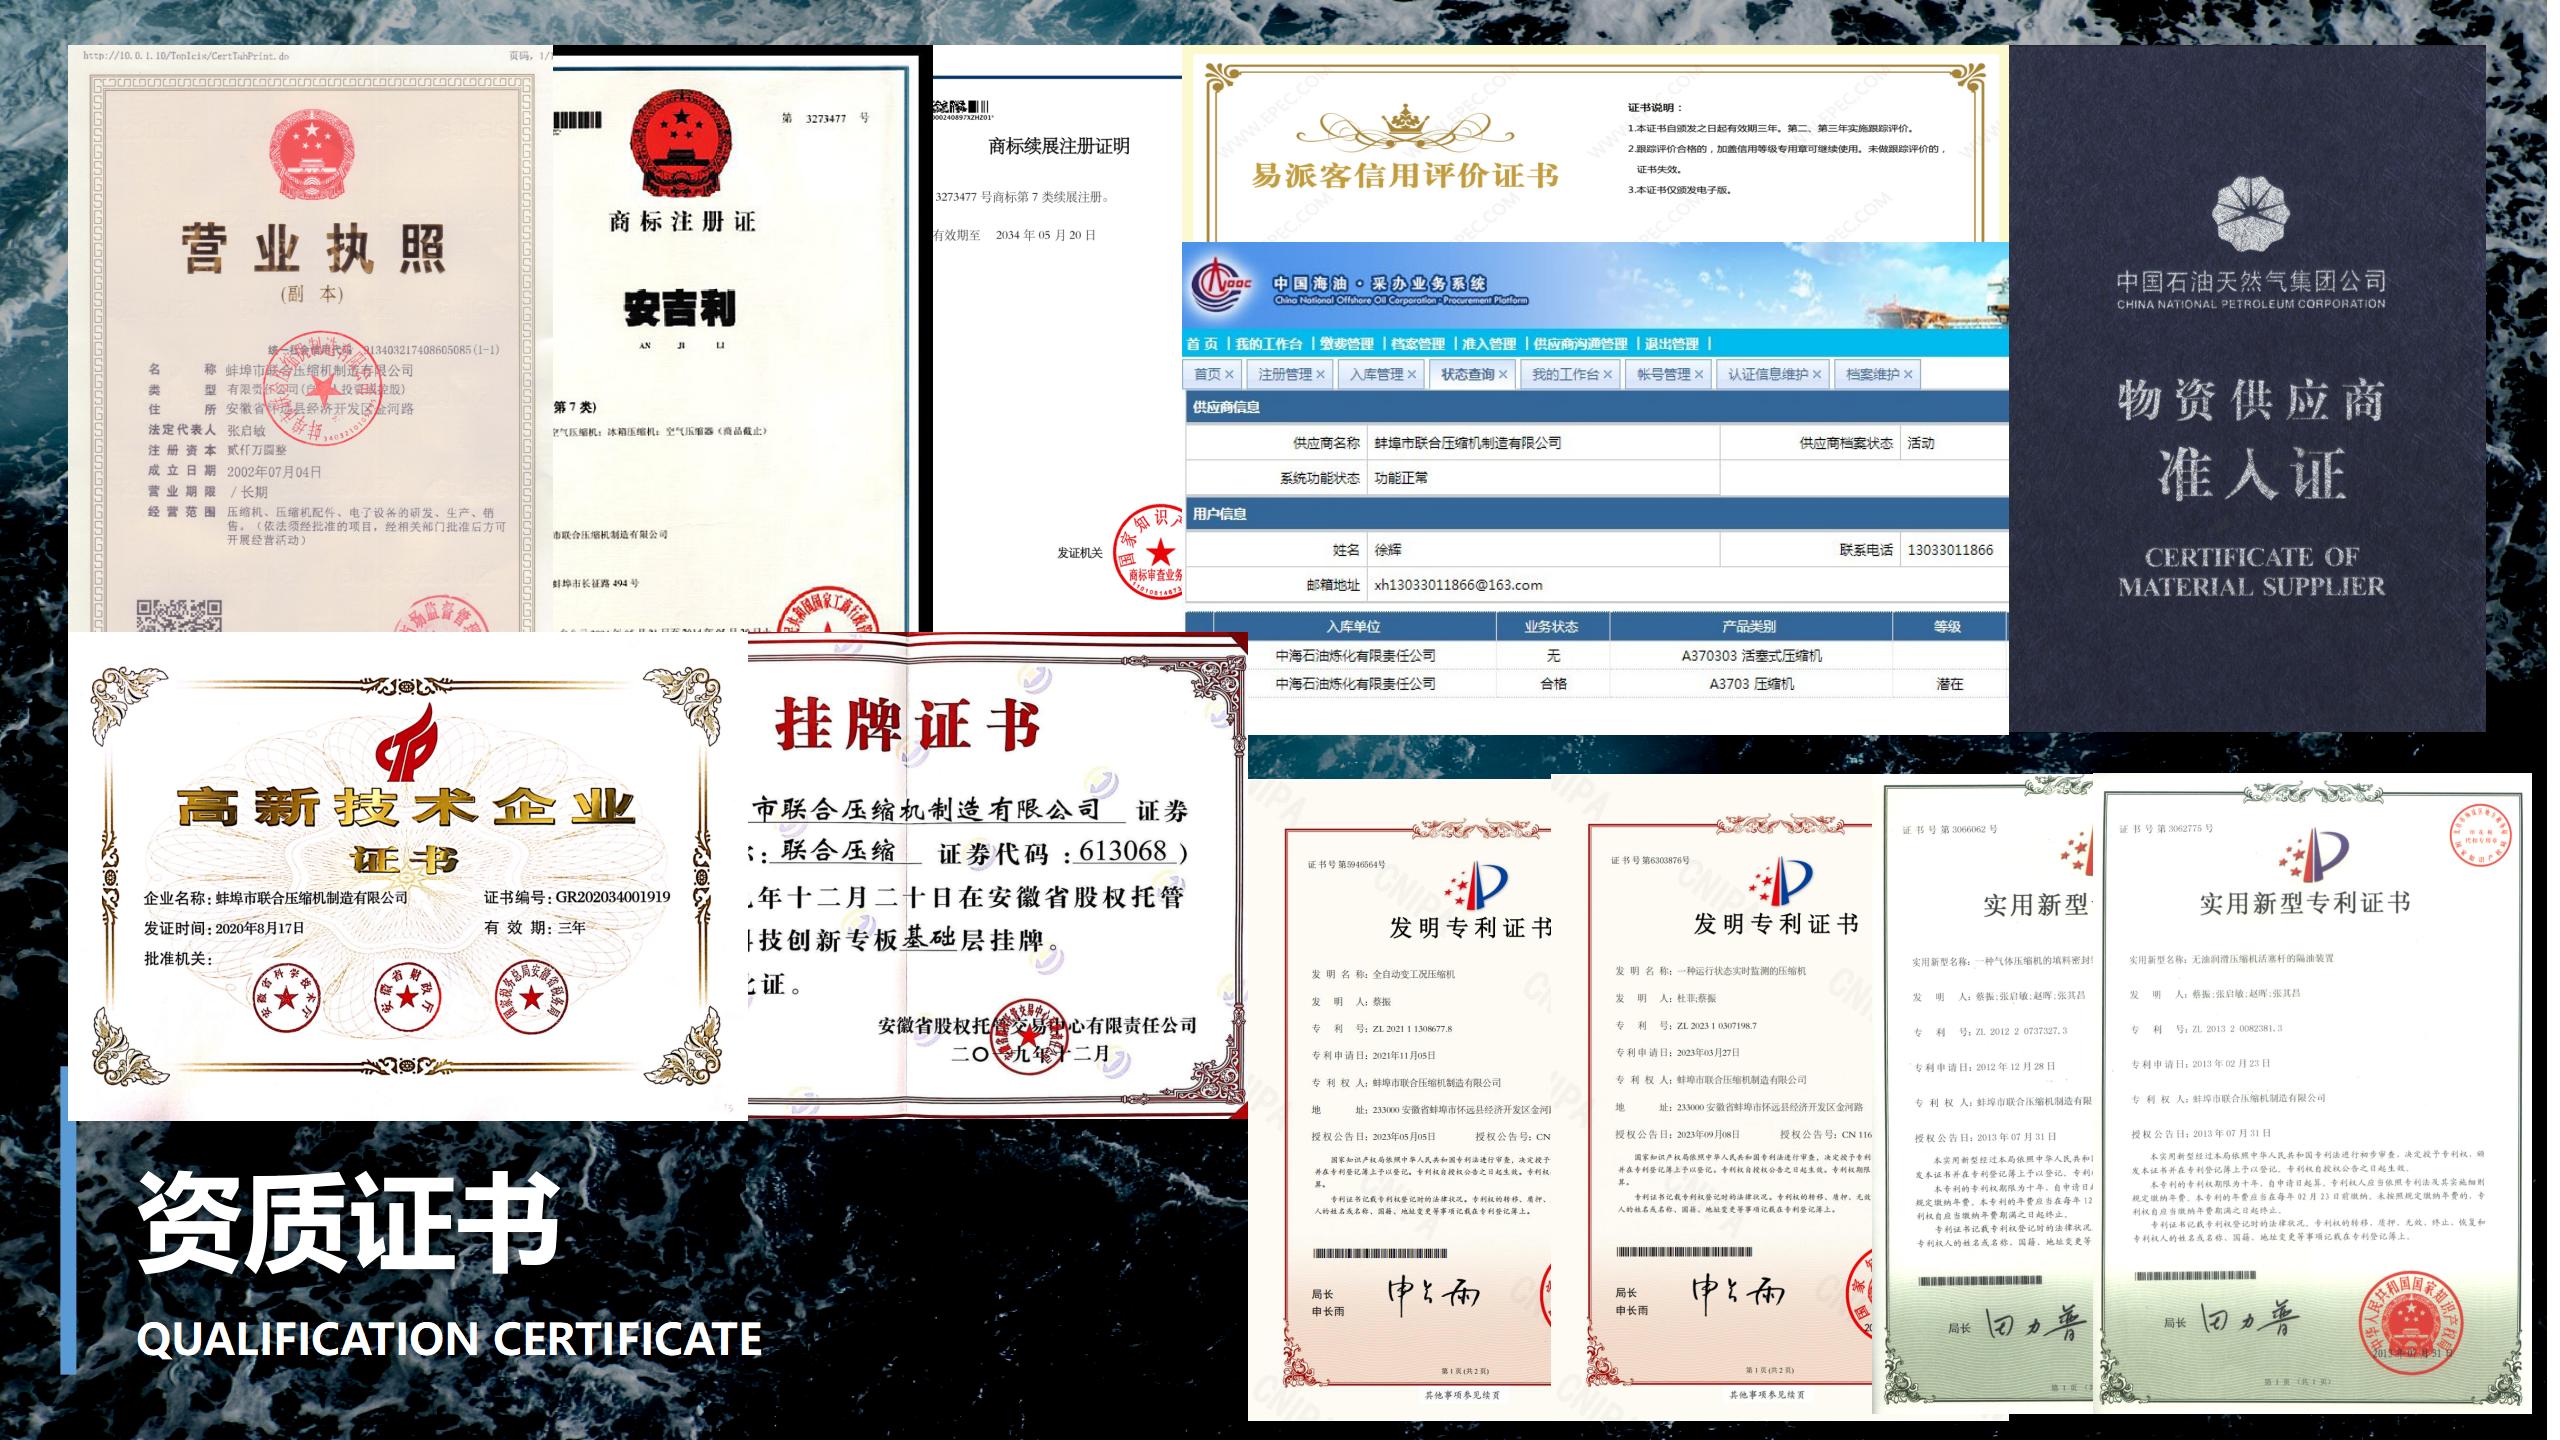Click the 潜在 grade cell

(x=1950, y=684)
